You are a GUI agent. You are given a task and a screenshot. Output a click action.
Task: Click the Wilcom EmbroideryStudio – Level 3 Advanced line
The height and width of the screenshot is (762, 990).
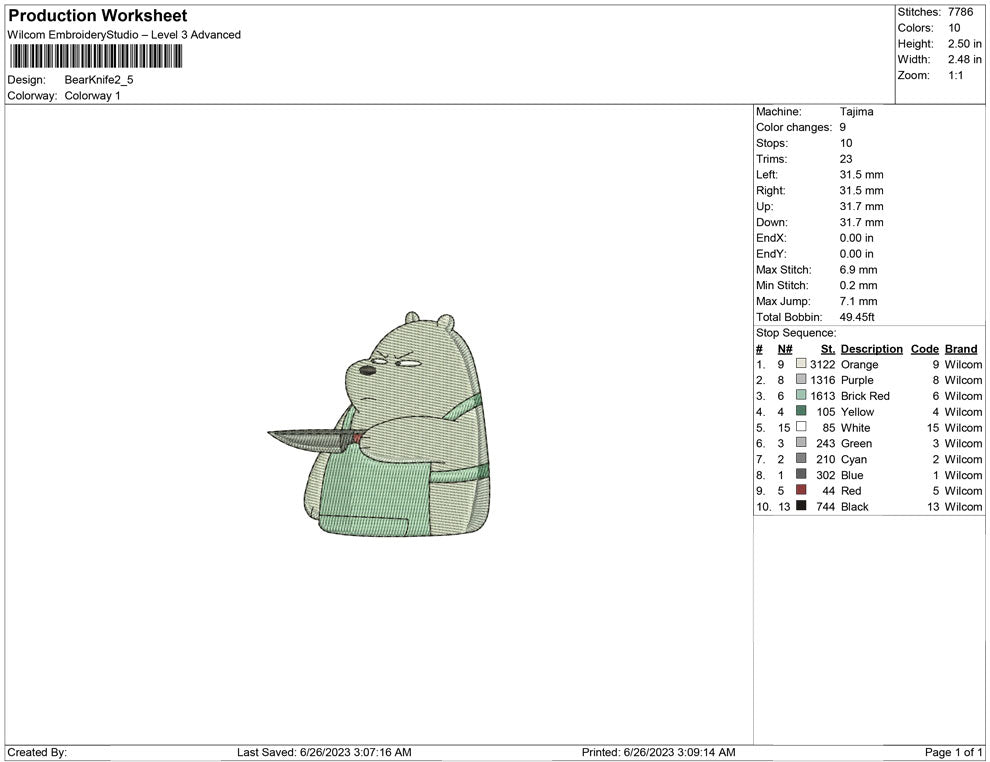[124, 35]
